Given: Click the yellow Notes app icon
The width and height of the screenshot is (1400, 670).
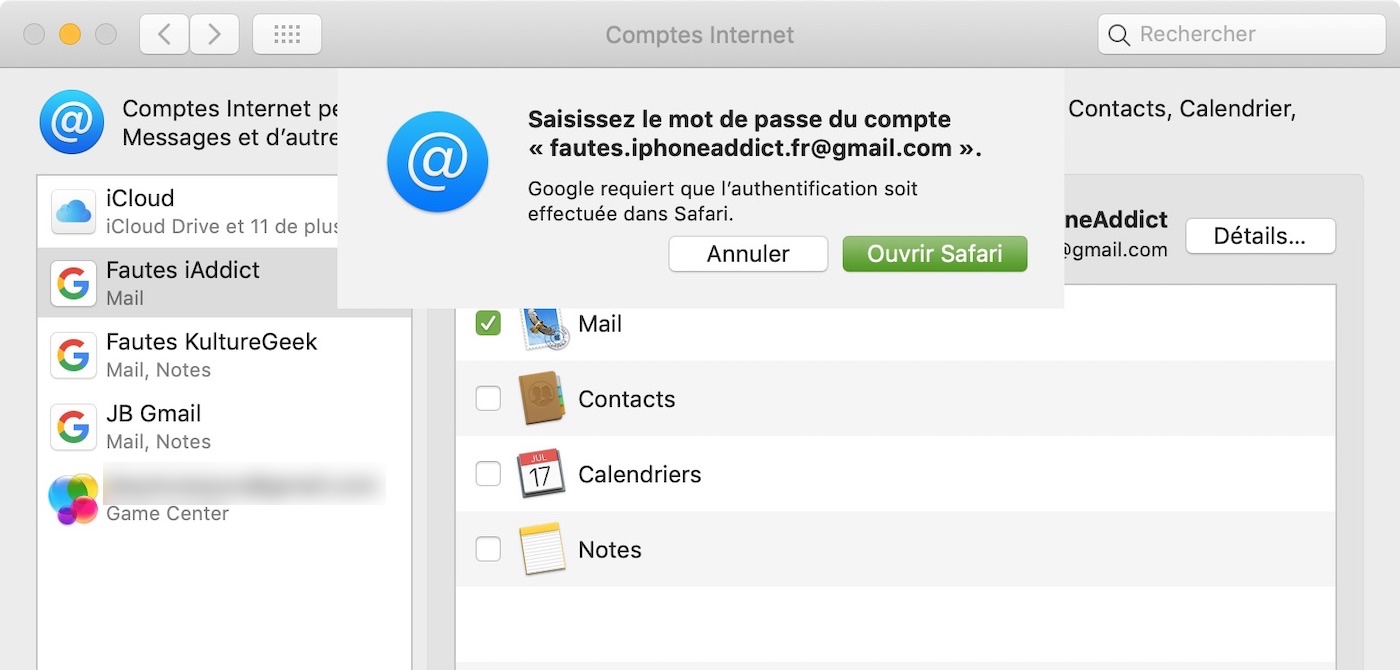Looking at the screenshot, I should point(543,549).
